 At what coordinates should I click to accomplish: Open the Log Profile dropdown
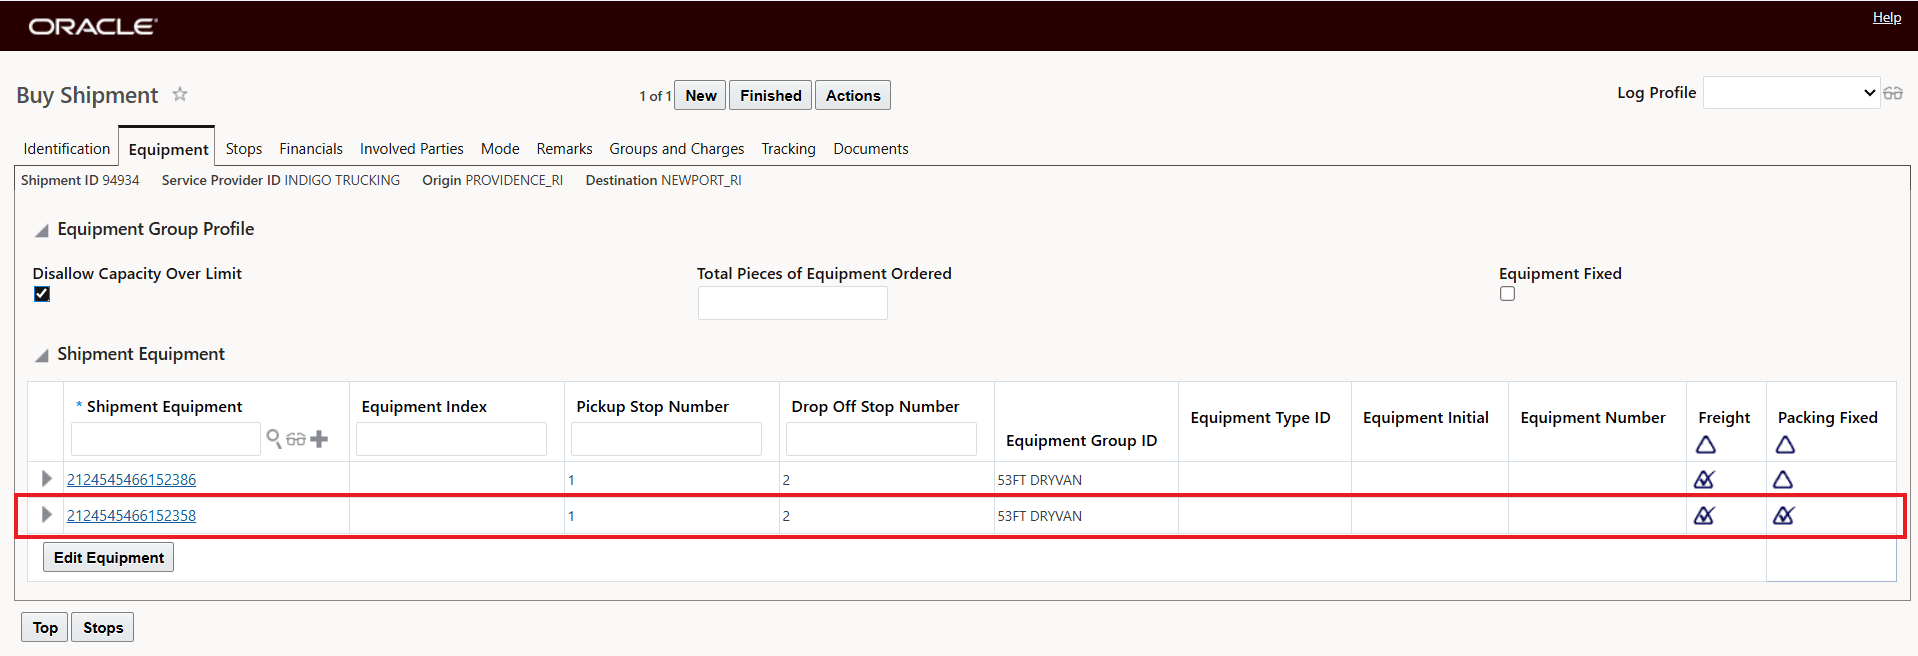(1791, 93)
